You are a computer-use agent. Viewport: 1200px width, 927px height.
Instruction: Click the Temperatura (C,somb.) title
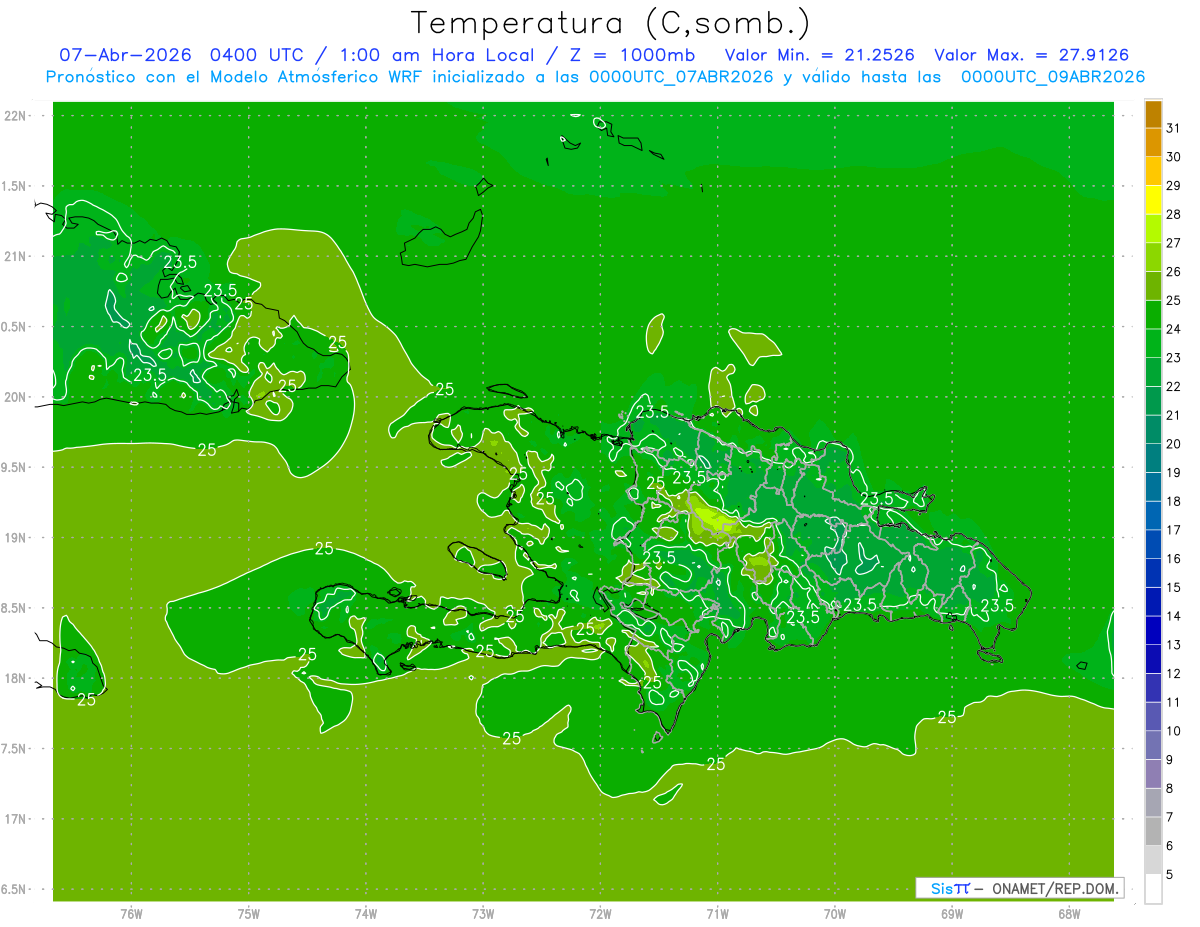pos(612,24)
